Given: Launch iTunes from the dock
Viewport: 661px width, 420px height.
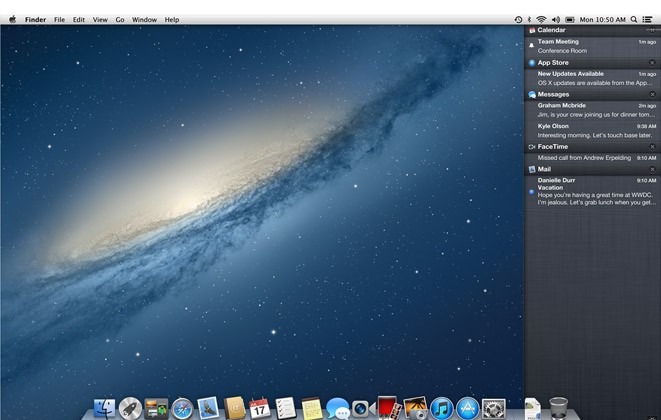Looking at the screenshot, I should point(442,408).
